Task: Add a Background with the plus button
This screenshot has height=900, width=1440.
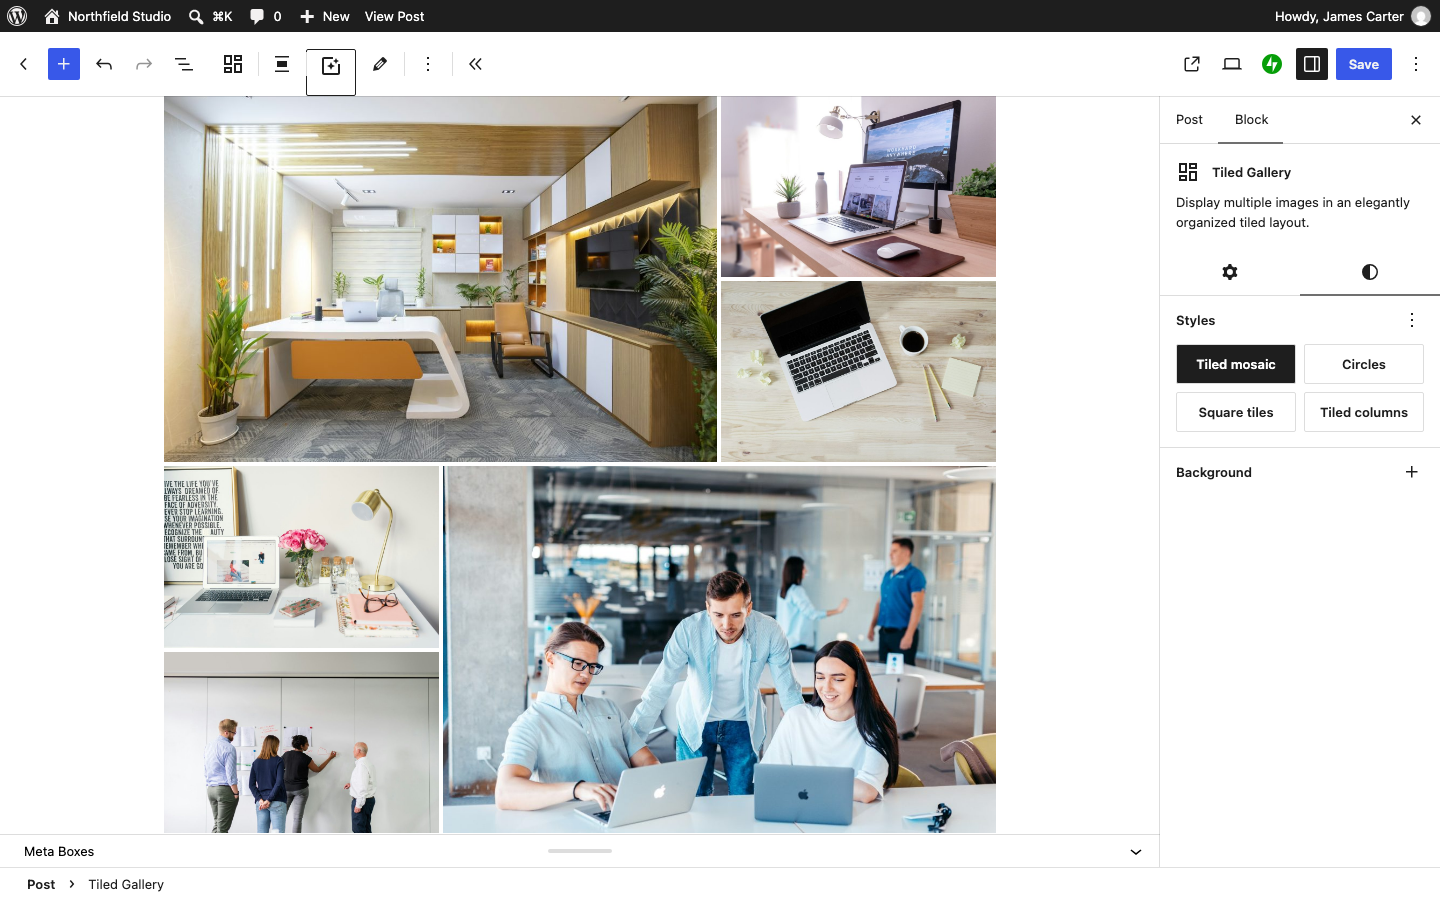Action: point(1412,472)
